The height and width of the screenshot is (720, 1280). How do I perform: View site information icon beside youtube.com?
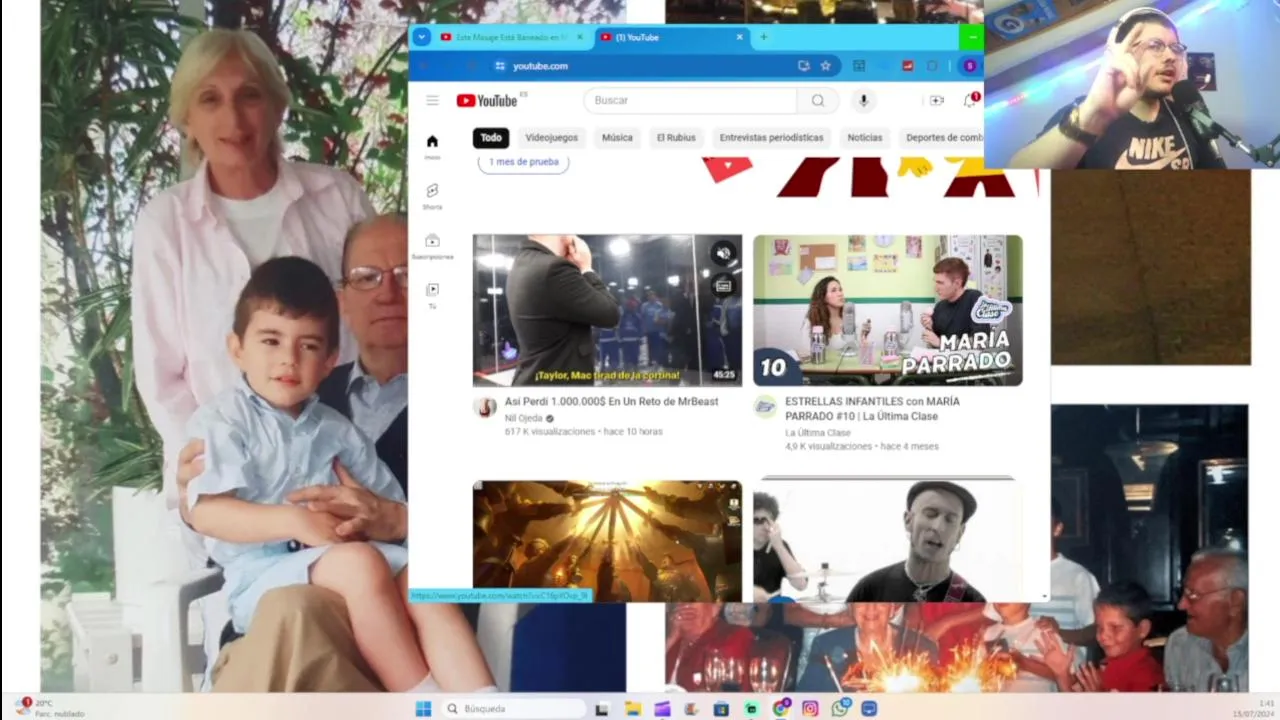pos(500,66)
